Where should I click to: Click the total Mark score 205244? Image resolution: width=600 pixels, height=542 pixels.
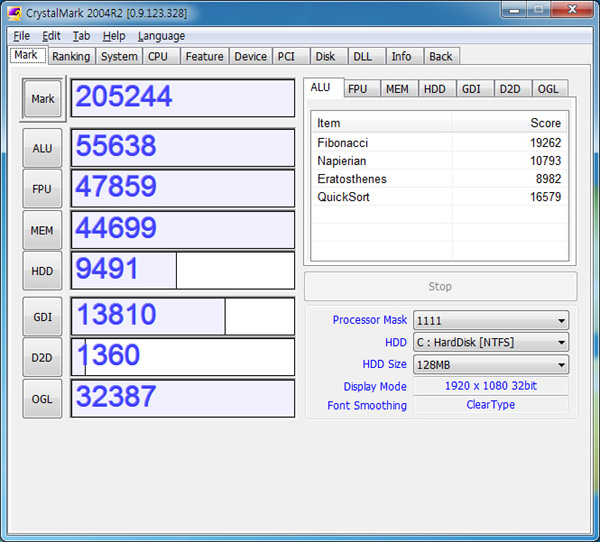tap(183, 98)
